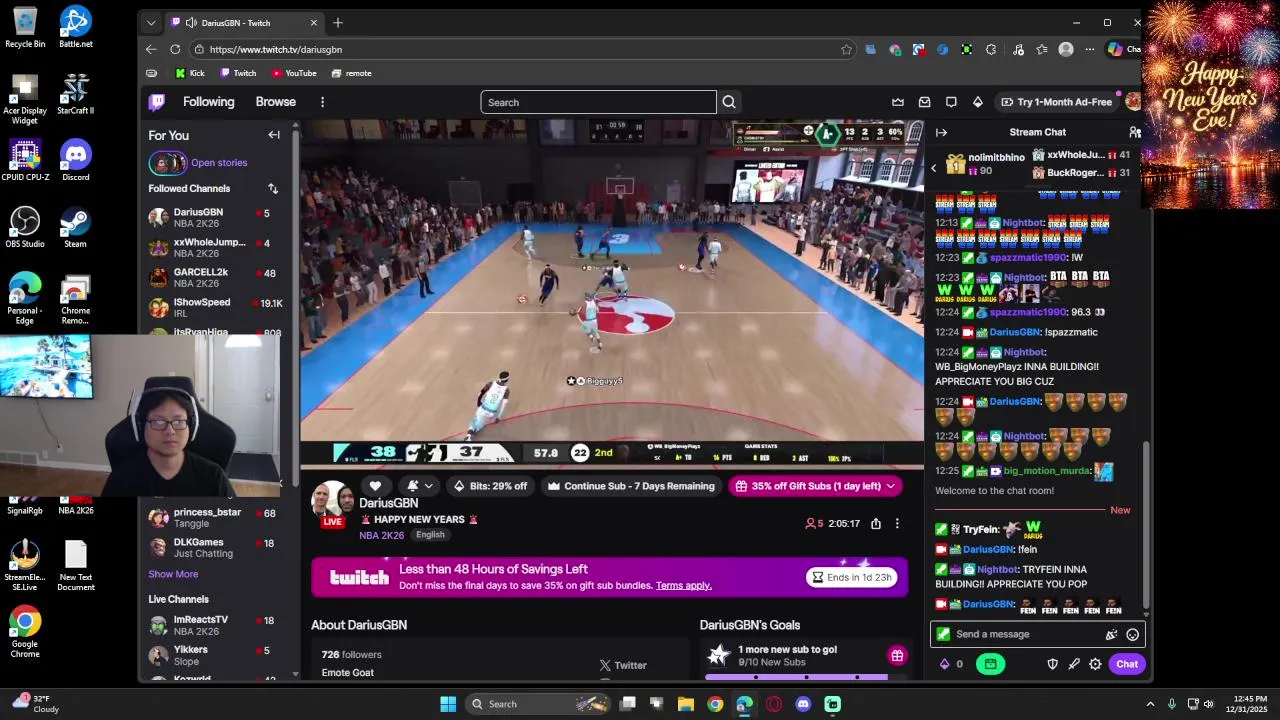Bookmark this page with the star icon
The image size is (1280, 720).
pos(846,49)
